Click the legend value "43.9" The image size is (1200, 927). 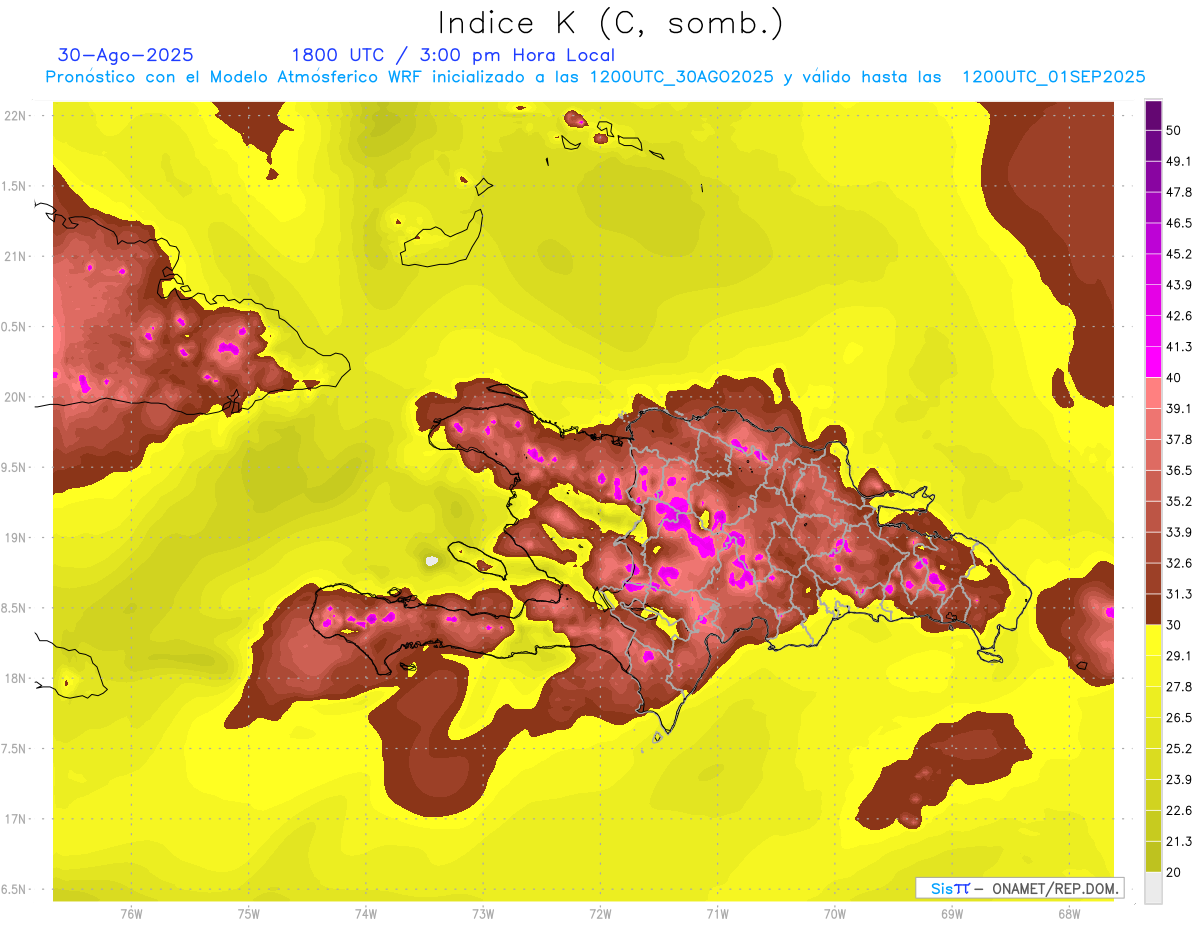(x=1179, y=285)
